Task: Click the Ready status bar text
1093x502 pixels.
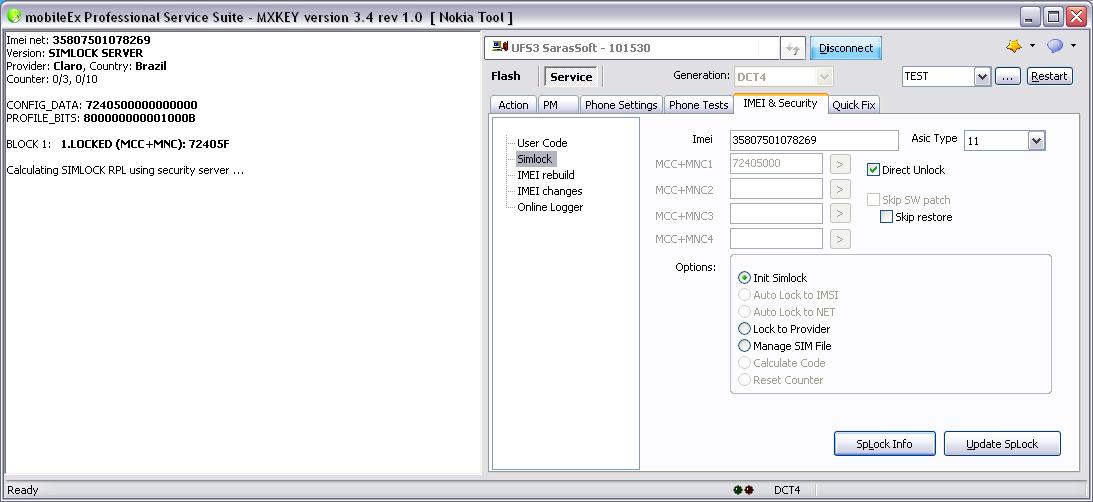Action: (x=22, y=490)
